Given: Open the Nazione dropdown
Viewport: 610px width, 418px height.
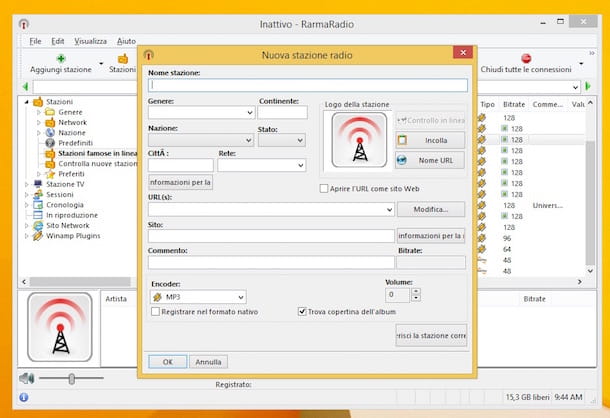Looking at the screenshot, I should point(248,140).
